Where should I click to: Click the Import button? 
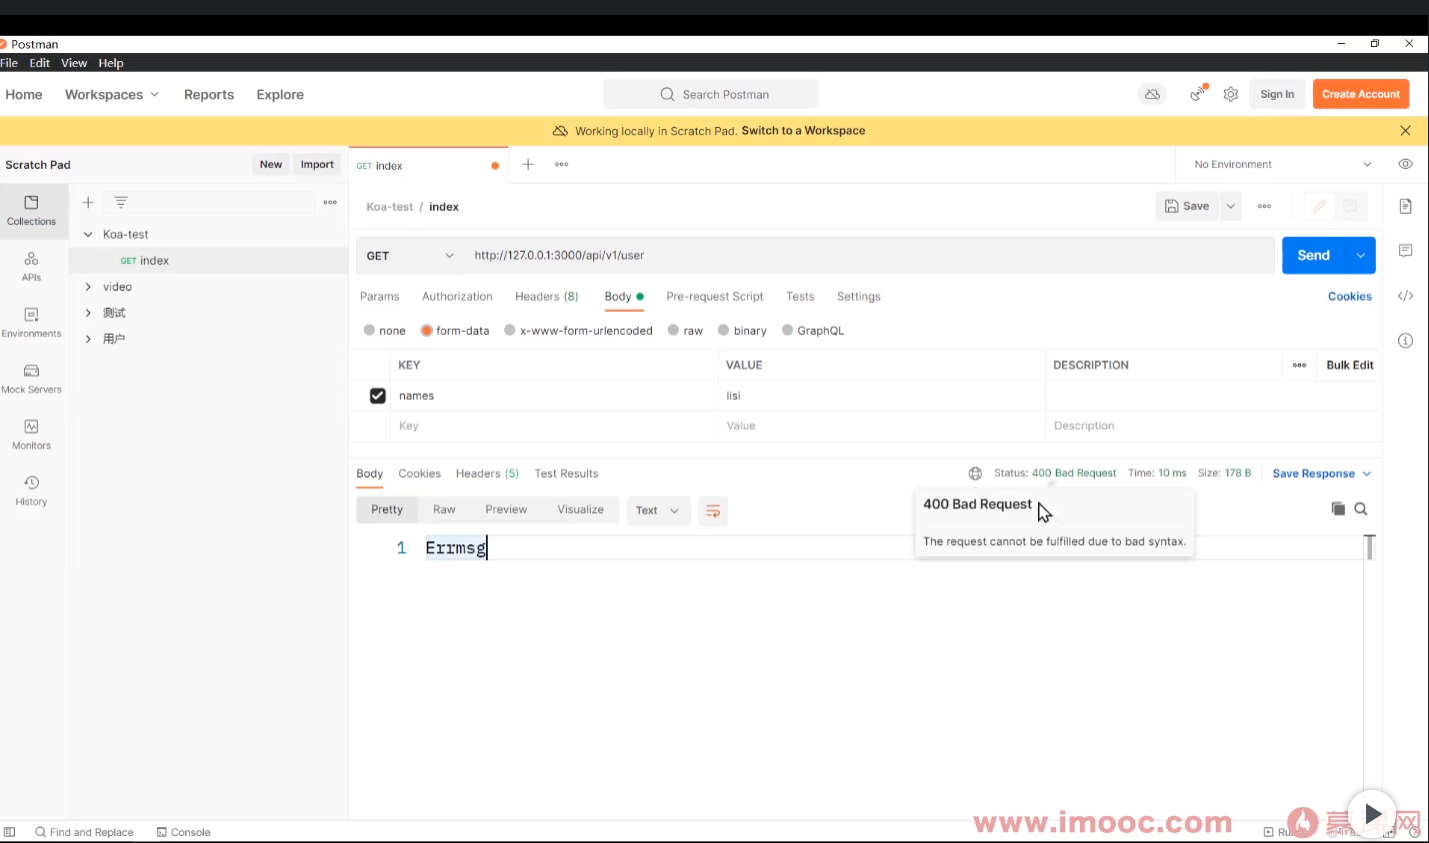(x=317, y=165)
